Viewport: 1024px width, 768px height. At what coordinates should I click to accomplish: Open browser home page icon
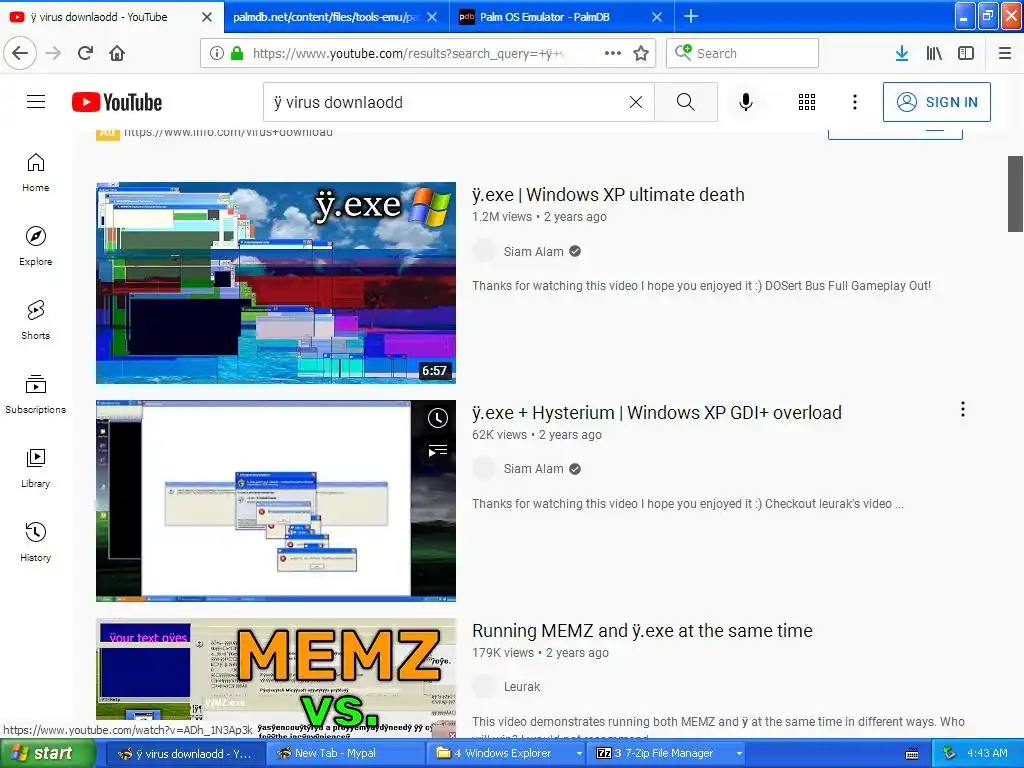(117, 53)
